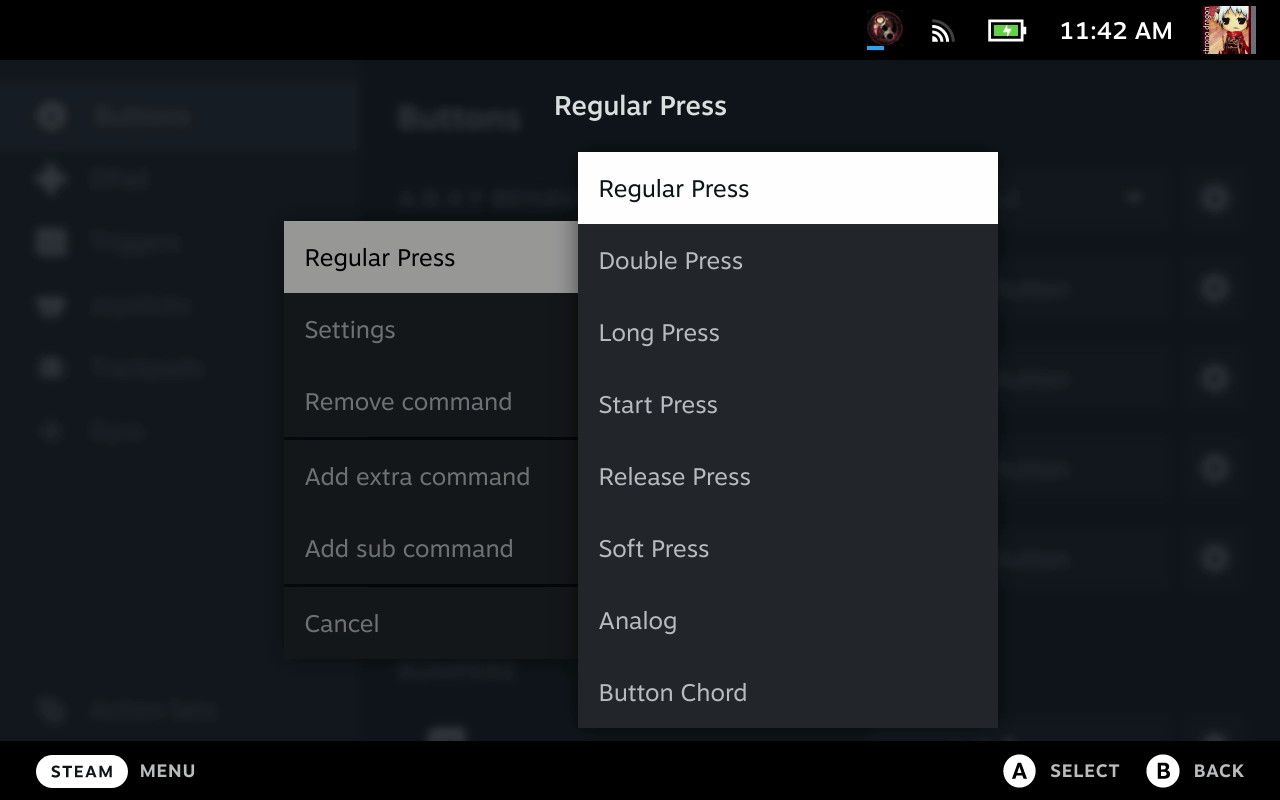Image resolution: width=1280 pixels, height=800 pixels.
Task: Pick the Analog activation option
Action: (x=787, y=621)
